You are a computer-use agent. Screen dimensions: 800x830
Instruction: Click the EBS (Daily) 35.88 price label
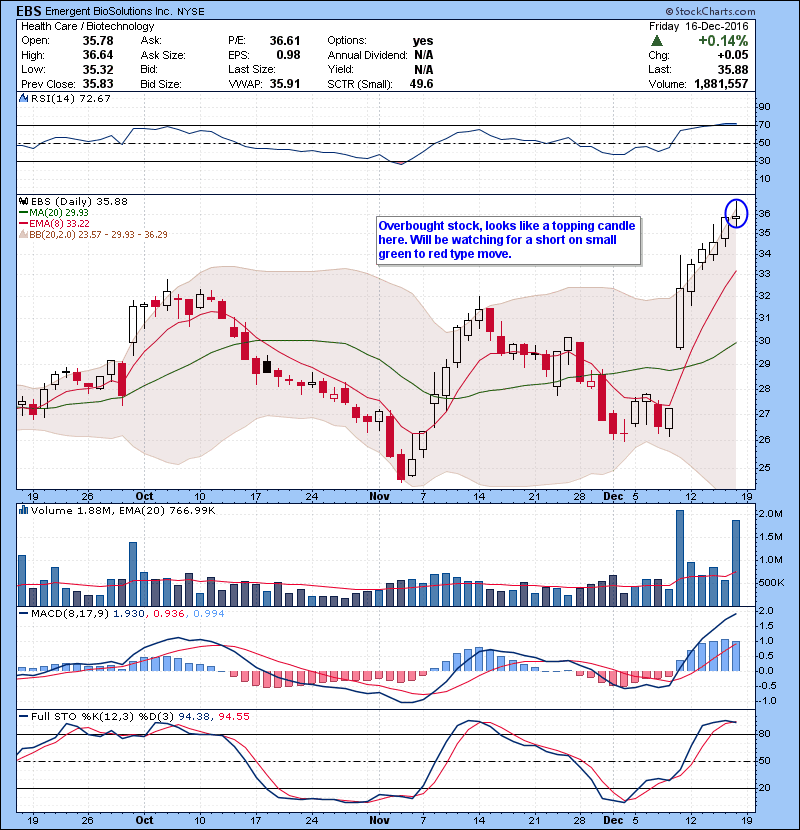[x=79, y=201]
